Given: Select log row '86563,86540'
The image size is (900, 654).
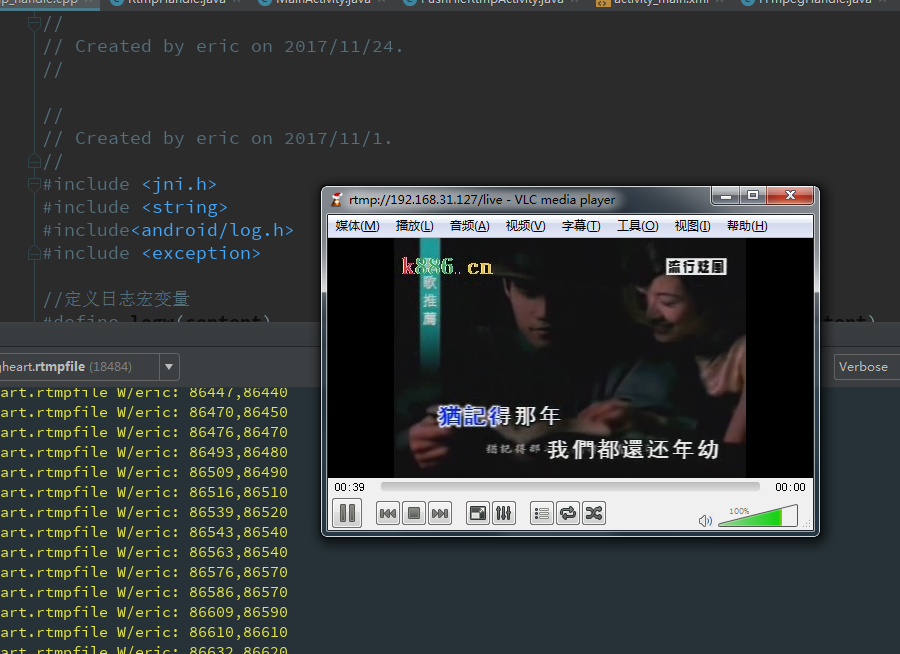Looking at the screenshot, I should pos(144,552).
